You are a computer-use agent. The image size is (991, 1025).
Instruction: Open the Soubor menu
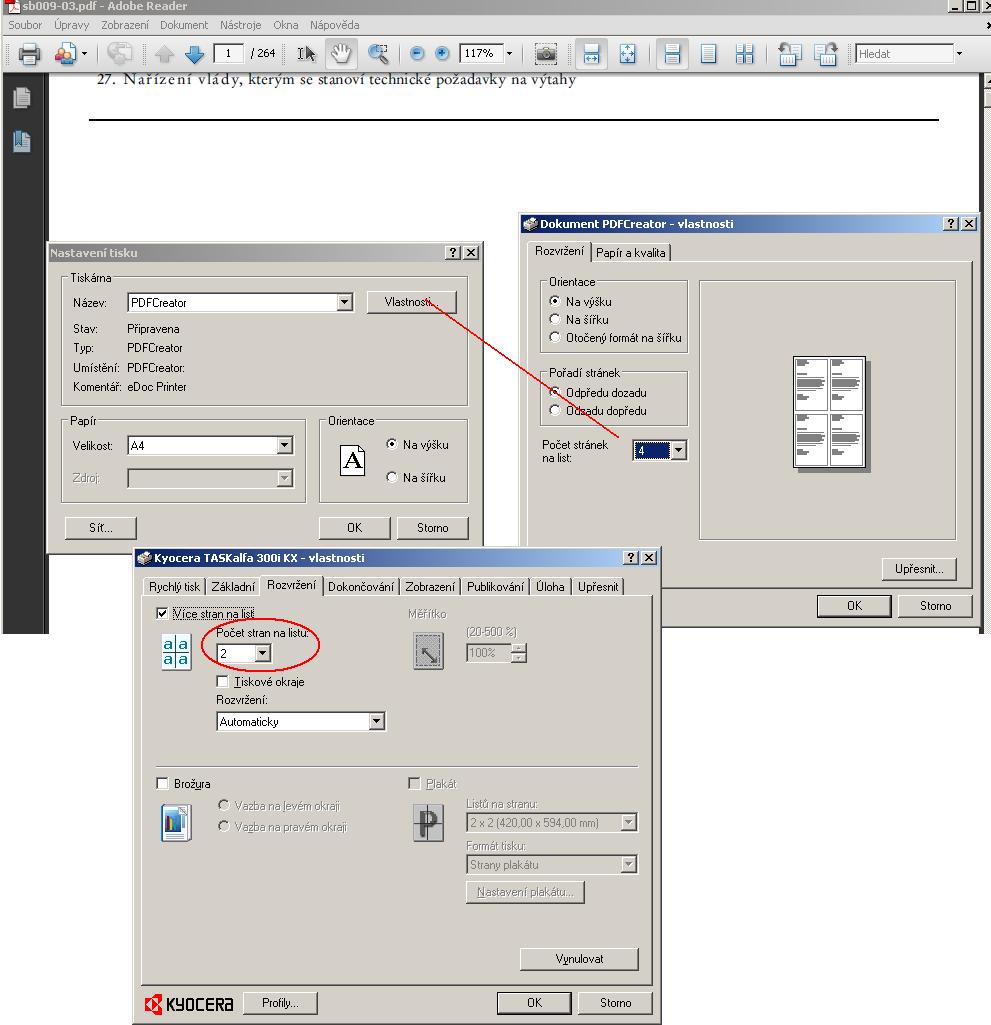pos(25,25)
